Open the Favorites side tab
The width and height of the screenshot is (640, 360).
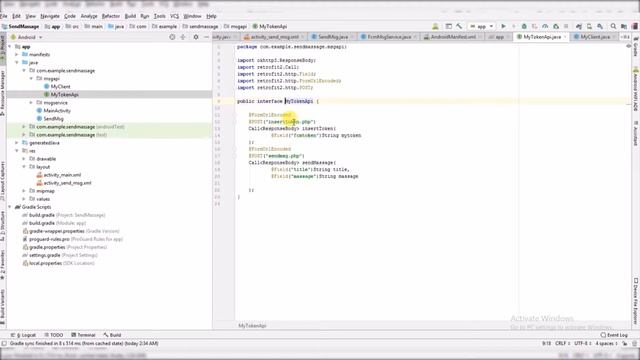click(x=3, y=265)
